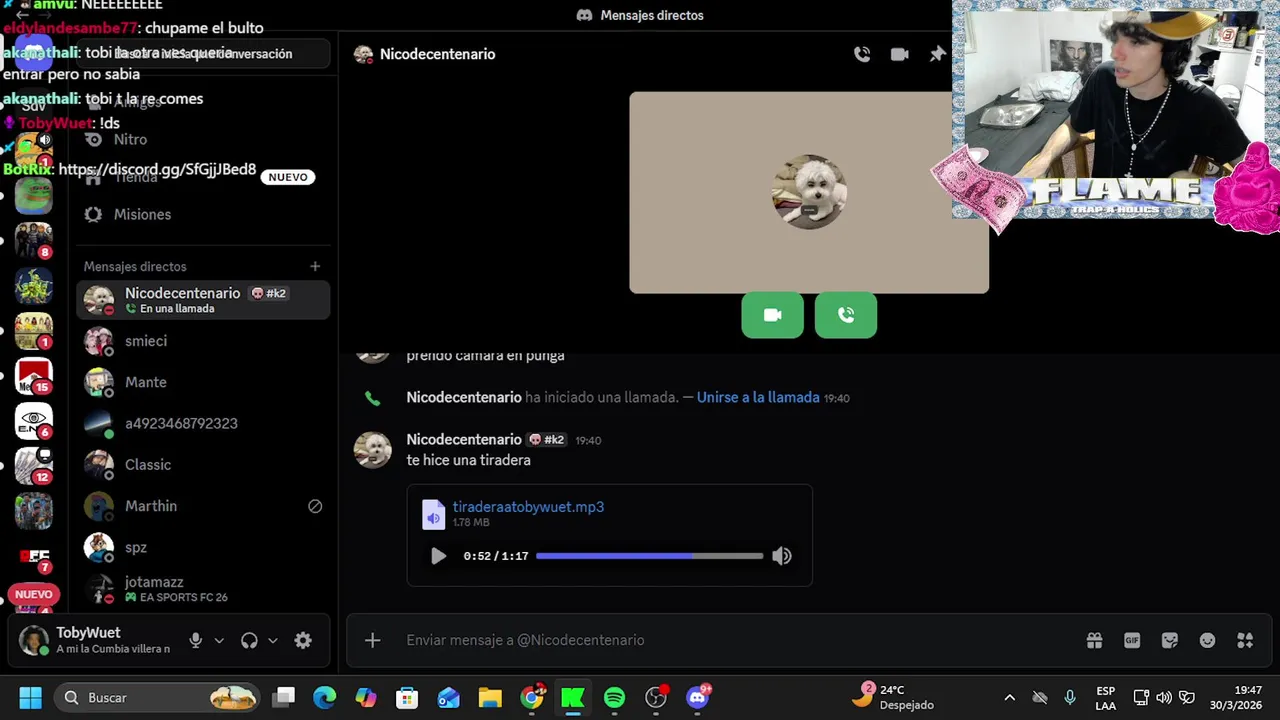
Task: Click the plus attach button in message bar
Action: tap(372, 640)
